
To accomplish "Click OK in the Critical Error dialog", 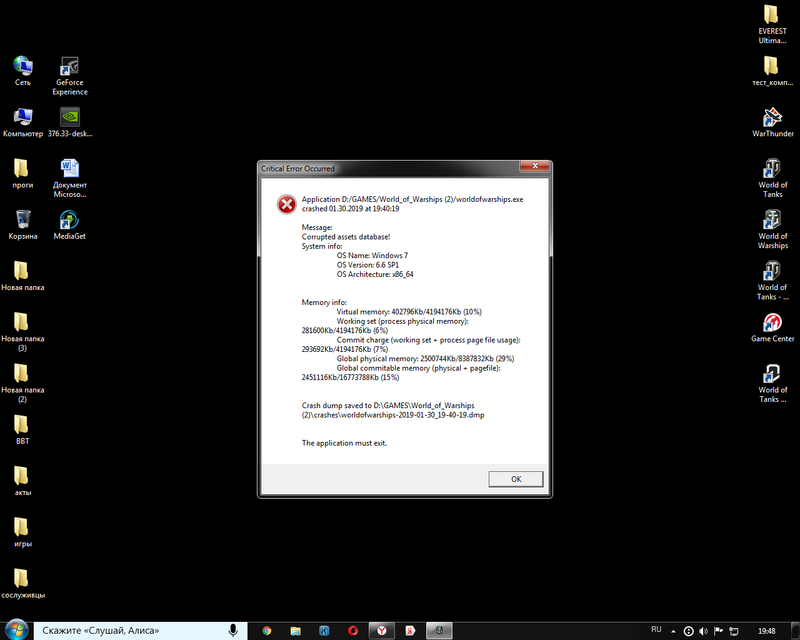I will pos(516,479).
